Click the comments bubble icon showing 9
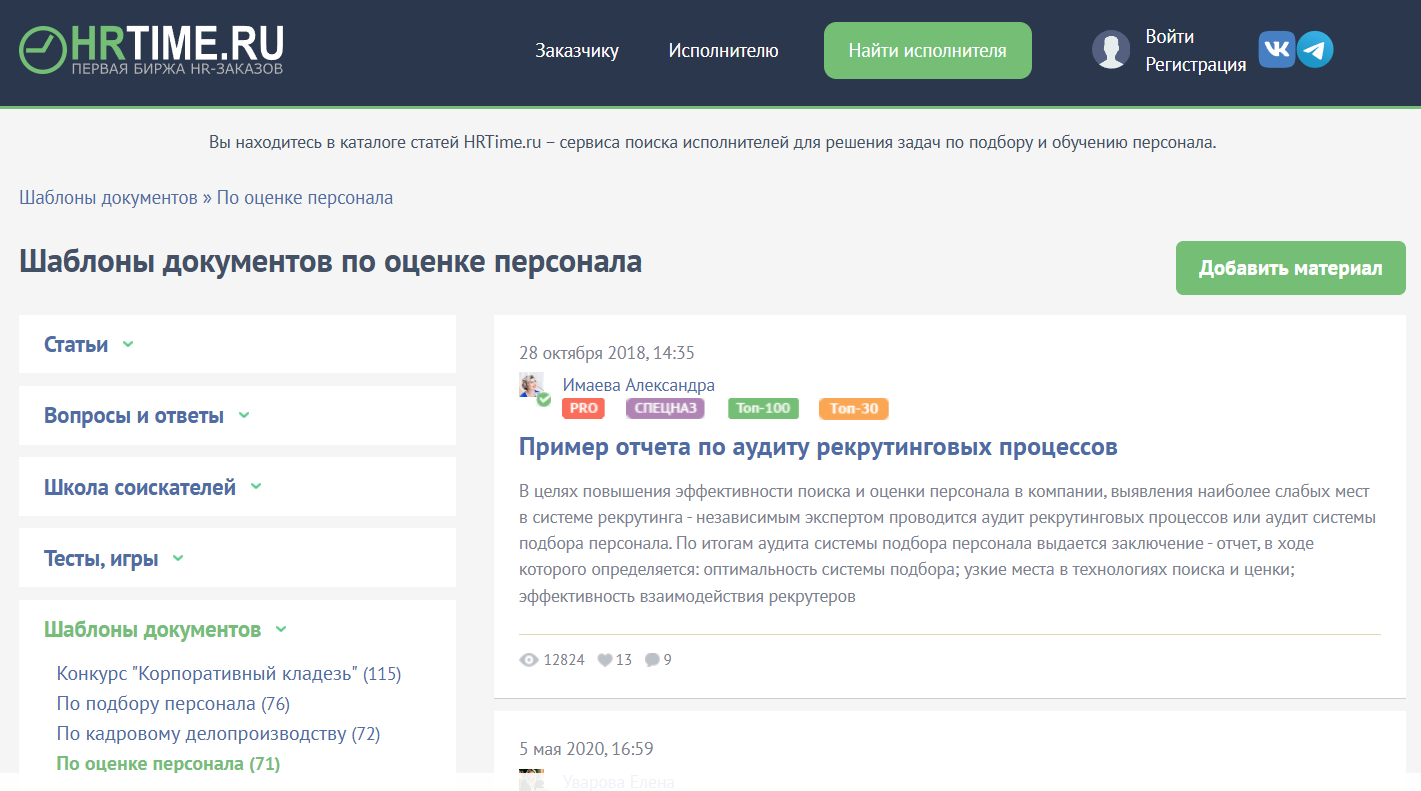 (652, 659)
